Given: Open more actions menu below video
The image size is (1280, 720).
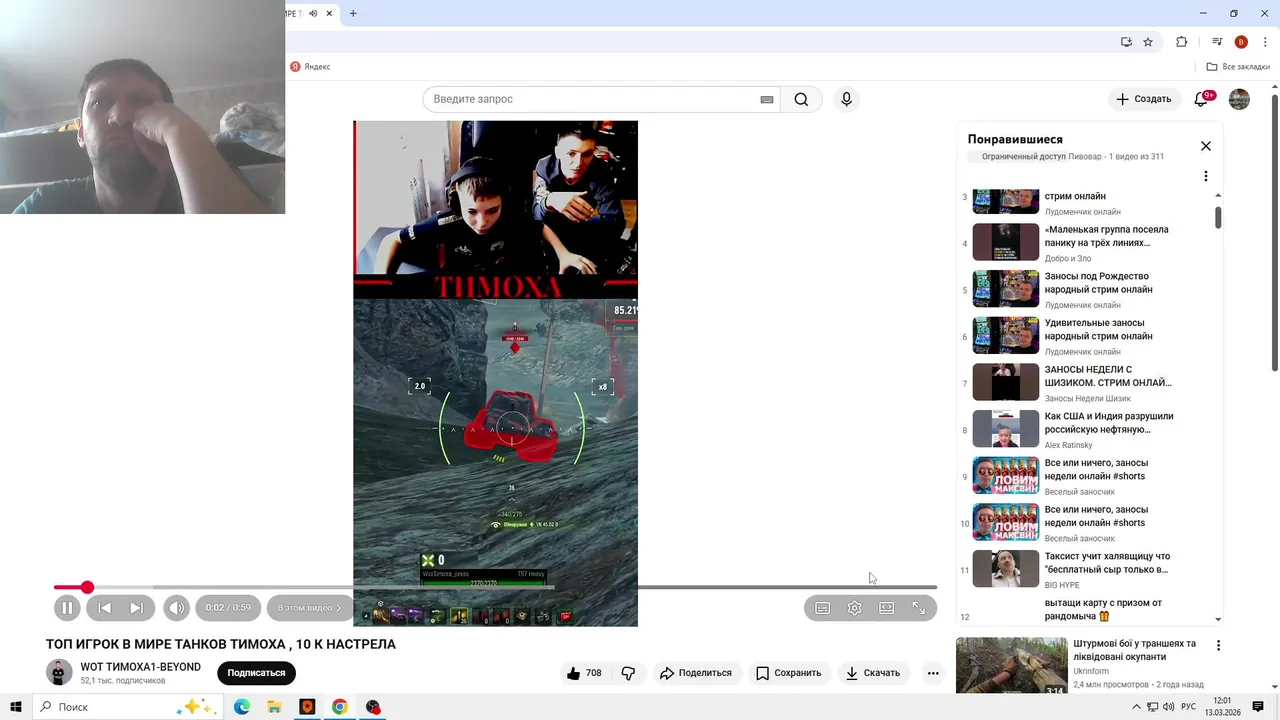Looking at the screenshot, I should tap(933, 673).
